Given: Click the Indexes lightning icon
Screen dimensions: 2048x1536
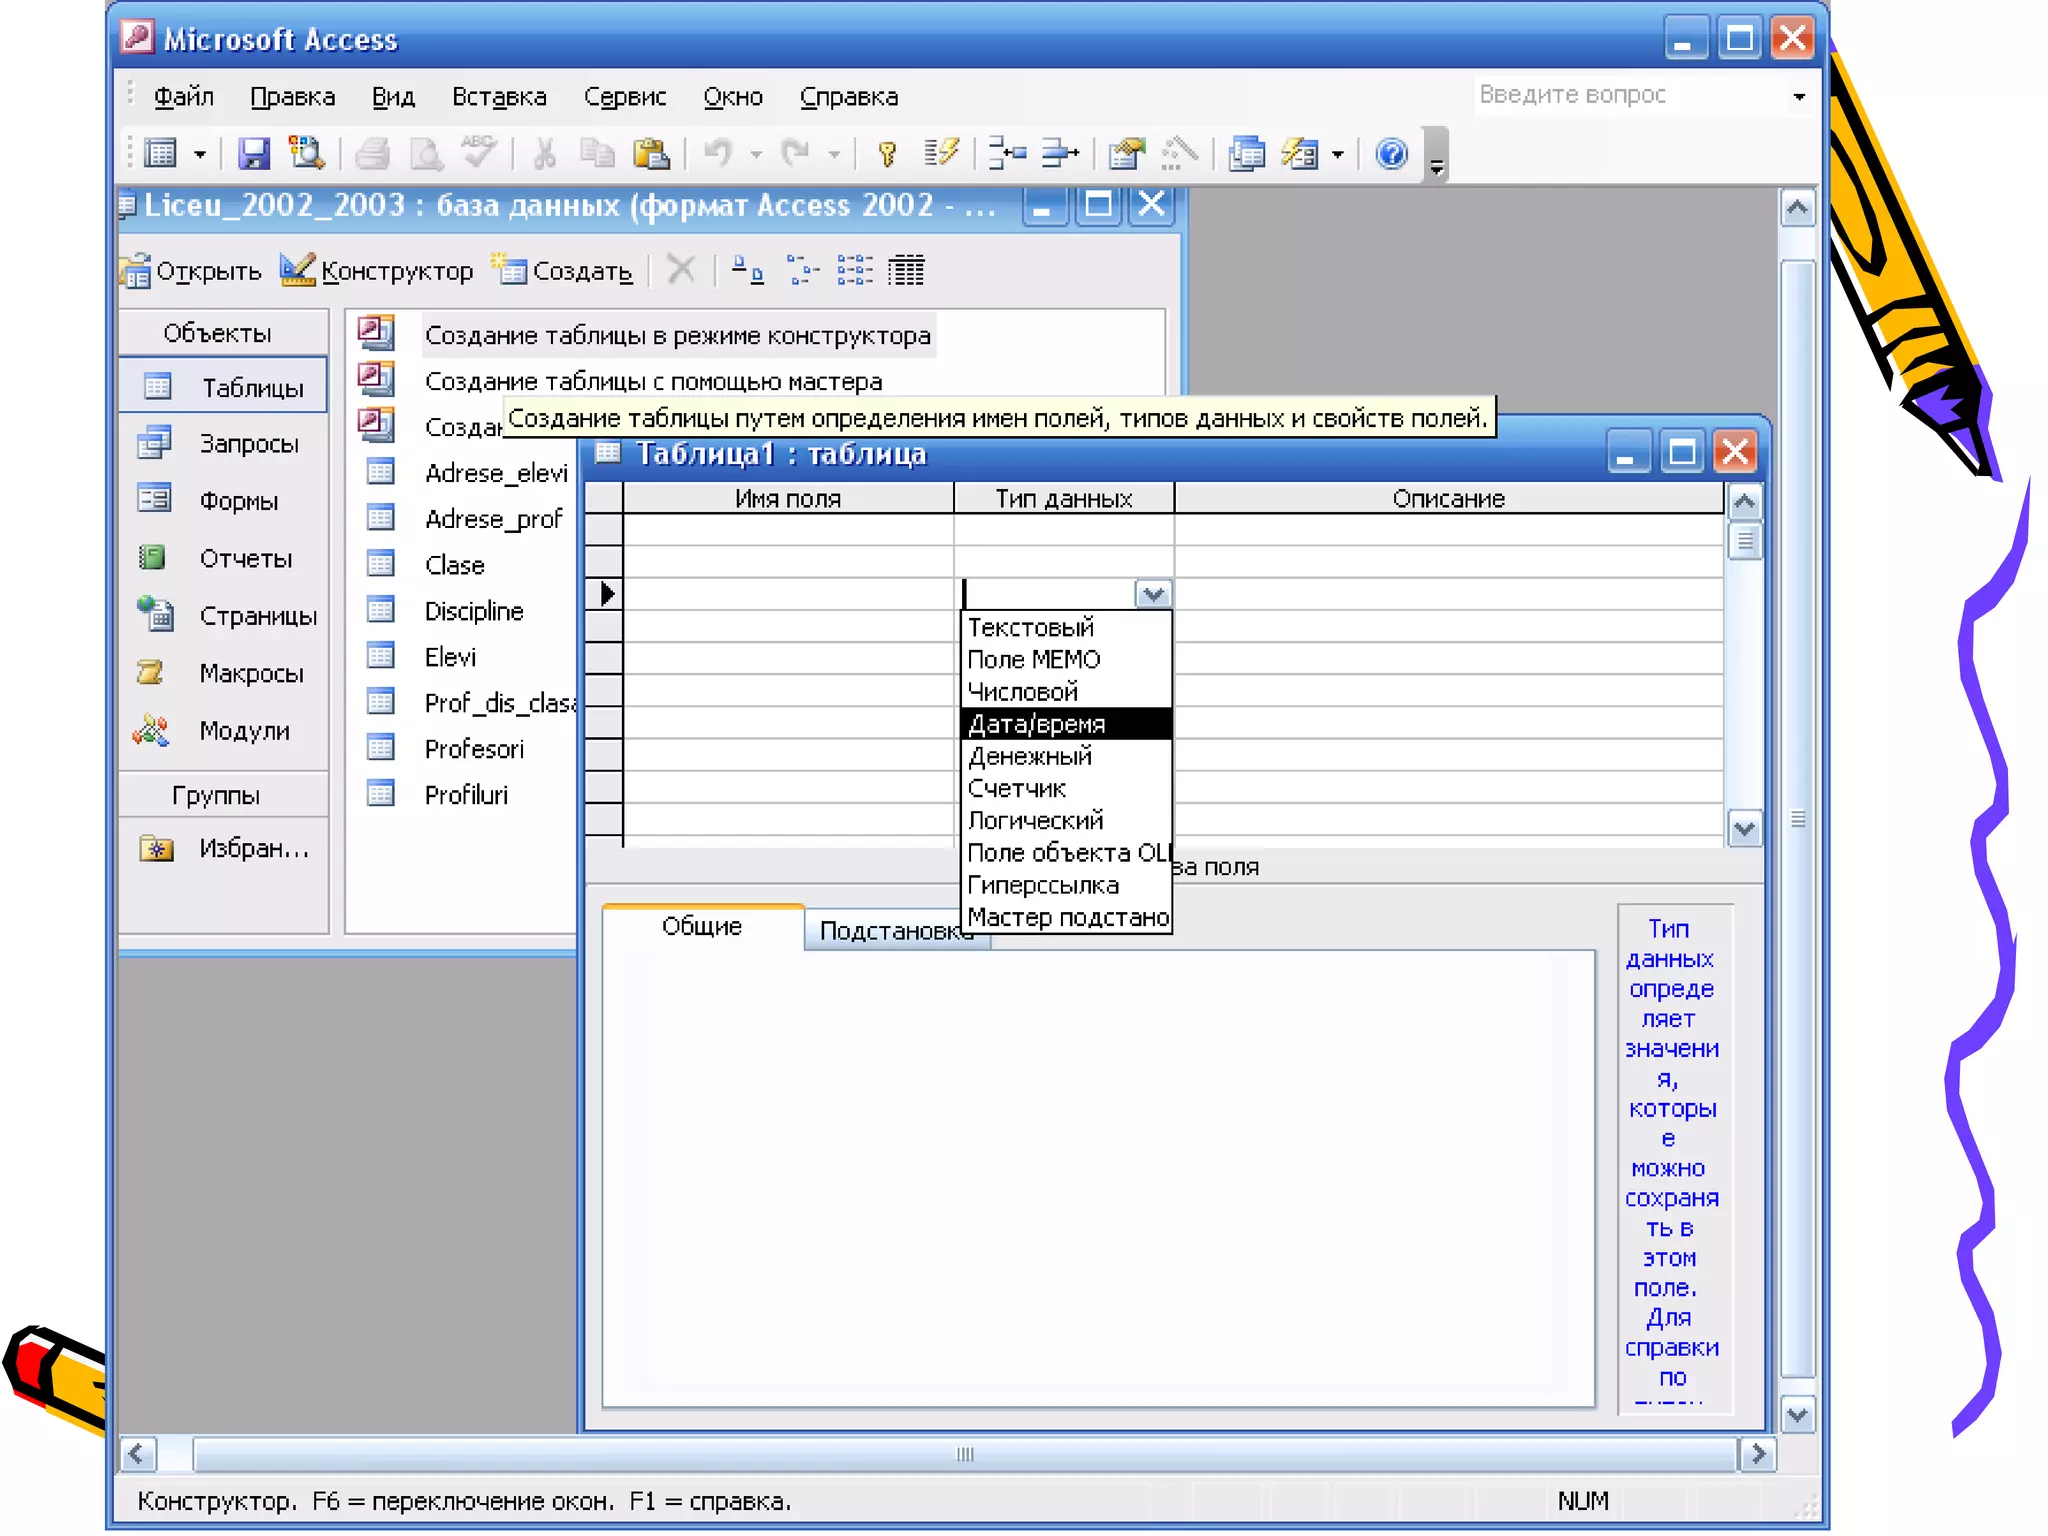Looking at the screenshot, I should coord(941,154).
